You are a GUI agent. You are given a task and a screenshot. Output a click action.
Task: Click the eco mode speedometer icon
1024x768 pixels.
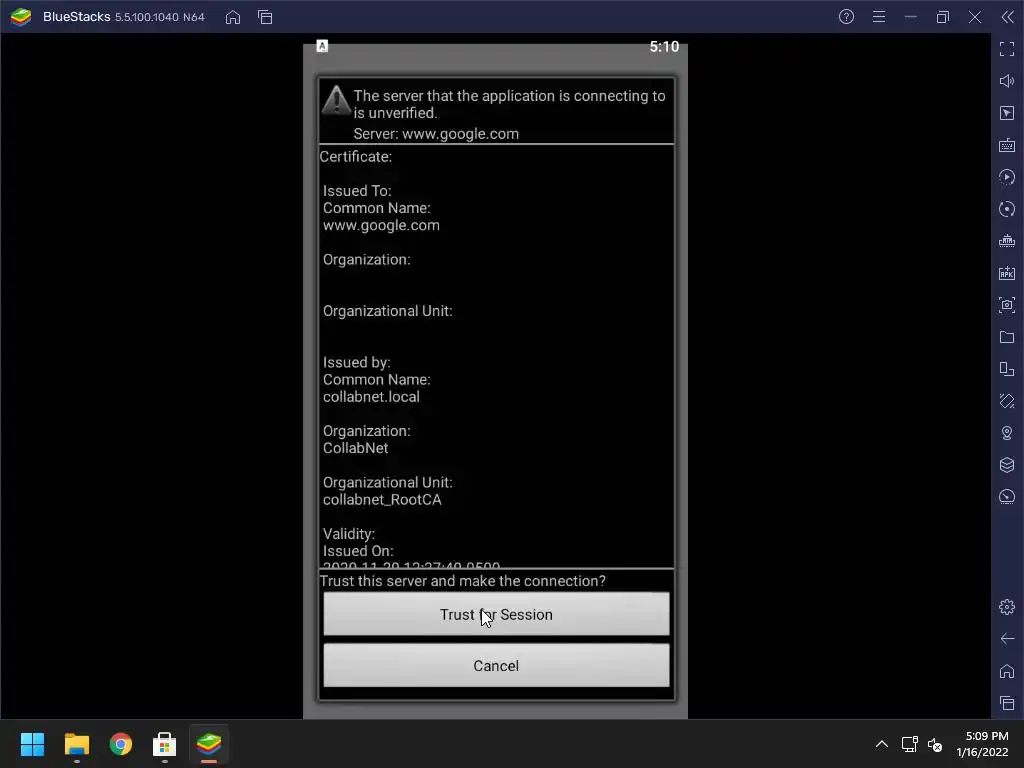tap(1007, 497)
